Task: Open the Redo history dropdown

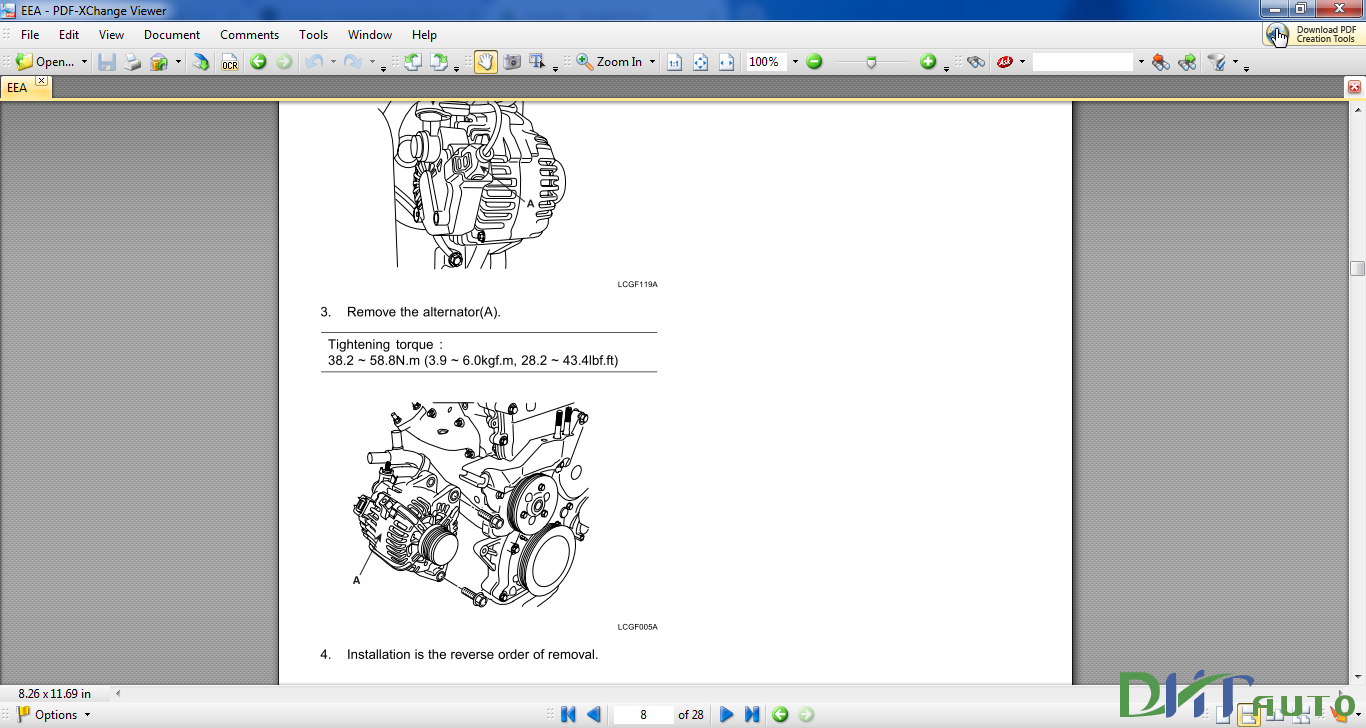Action: (372, 62)
